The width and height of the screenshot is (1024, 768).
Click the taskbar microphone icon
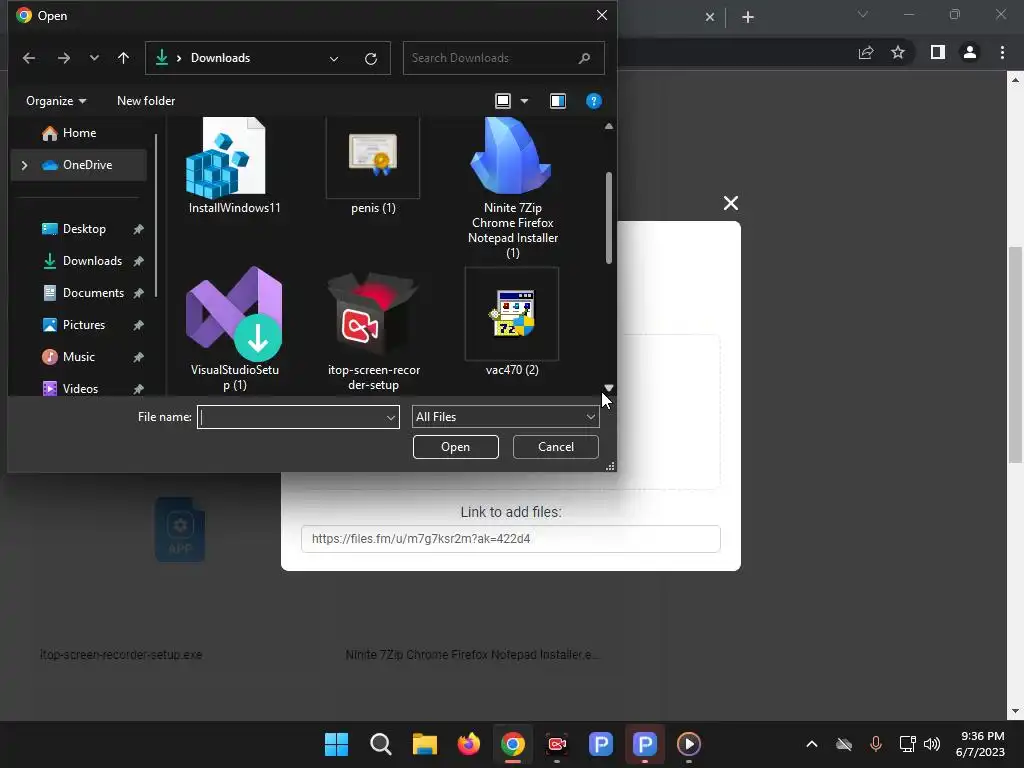876,744
